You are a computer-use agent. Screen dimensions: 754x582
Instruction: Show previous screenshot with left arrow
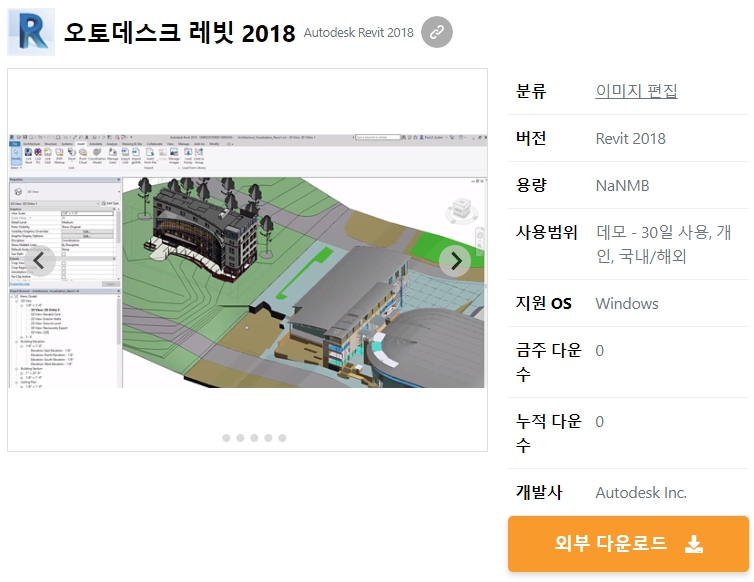[39, 261]
